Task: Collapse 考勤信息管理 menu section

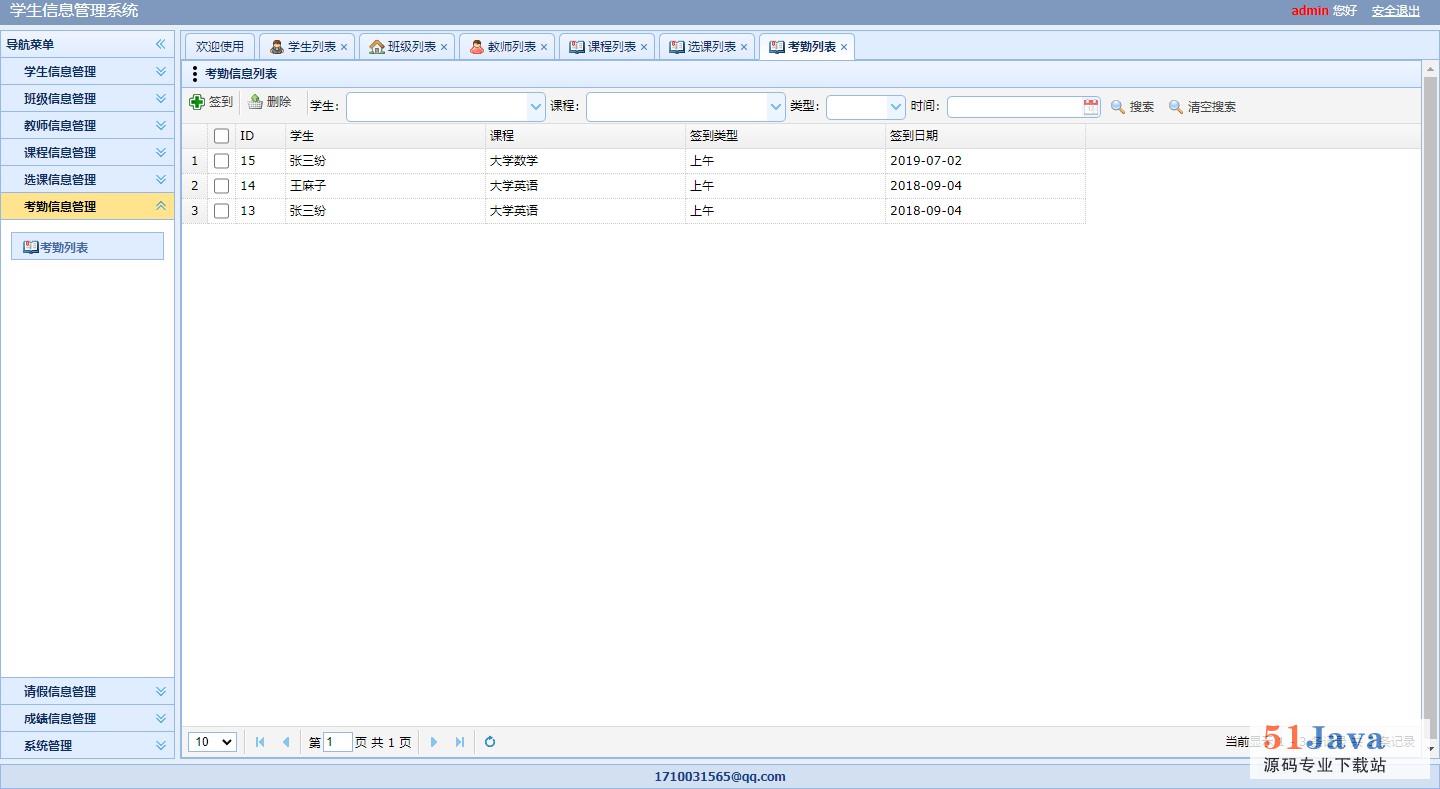Action: tap(87, 206)
